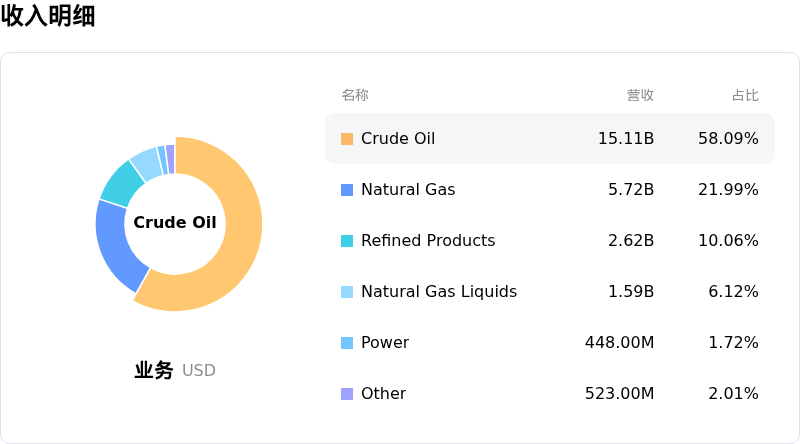The image size is (800, 444).
Task: Select the Natural Gas Liquids row label
Action: 439,292
